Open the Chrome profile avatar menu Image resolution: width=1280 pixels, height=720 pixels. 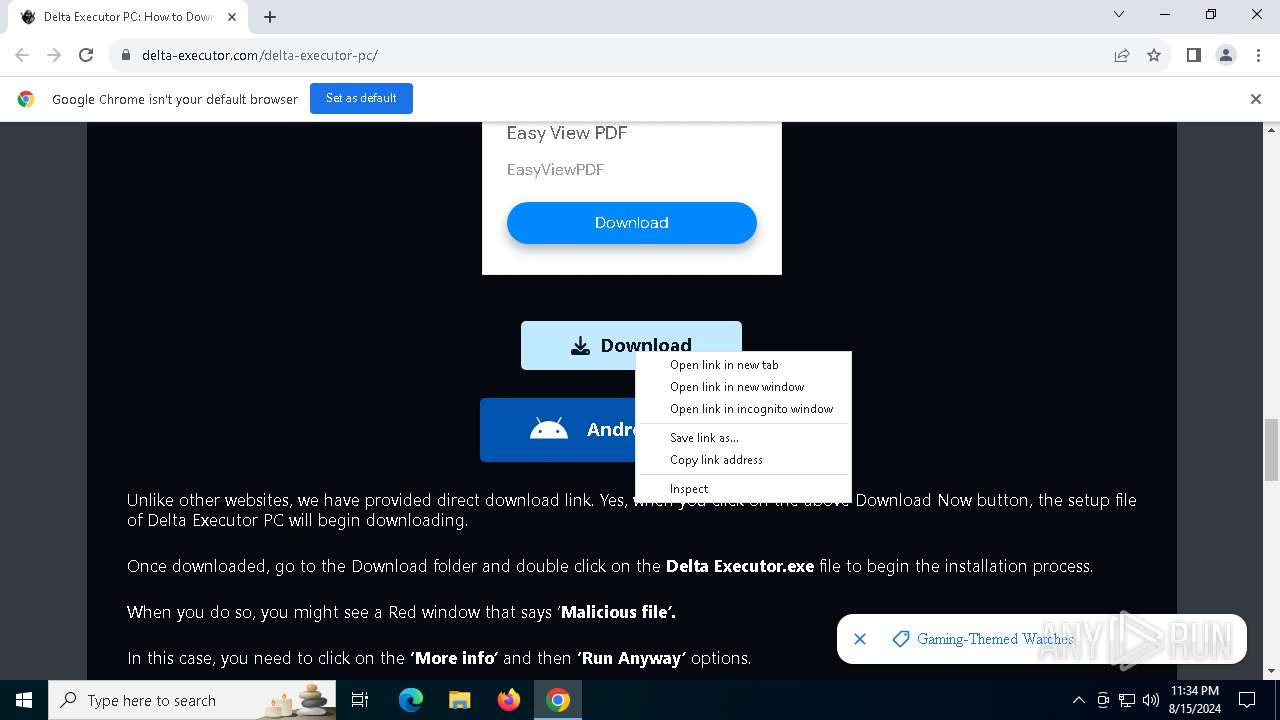(1226, 55)
